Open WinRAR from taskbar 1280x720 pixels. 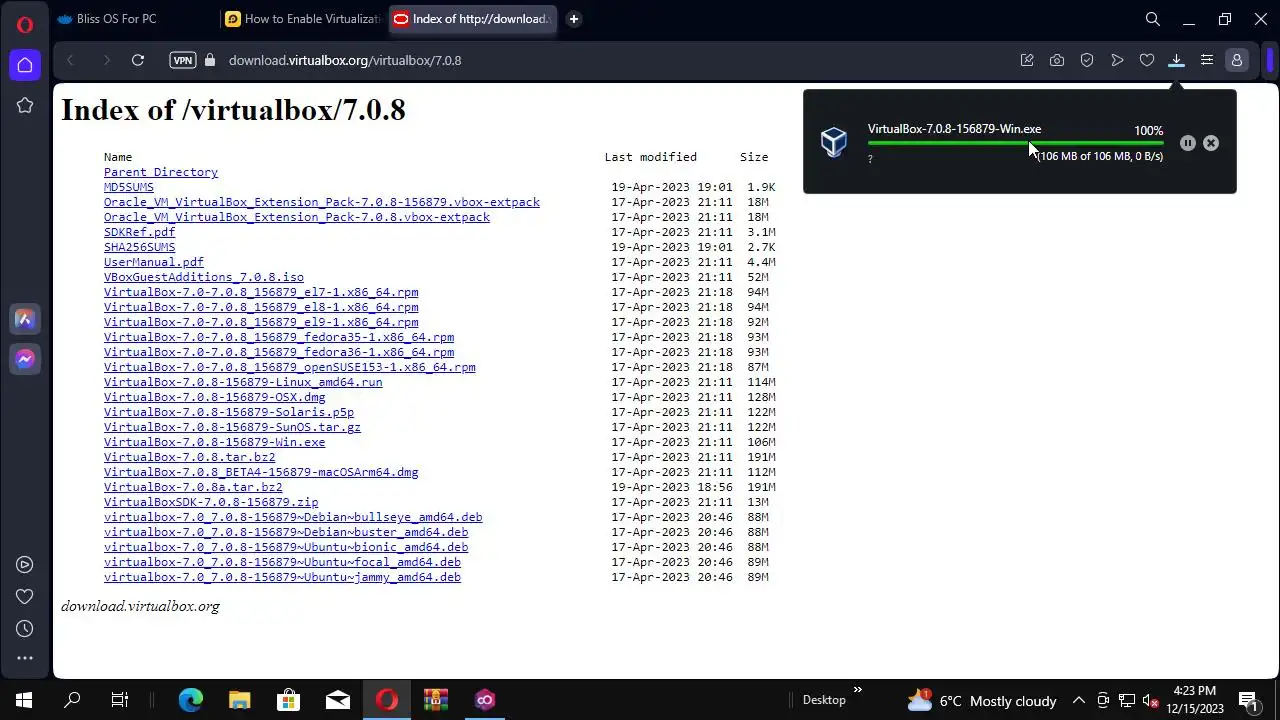pyautogui.click(x=436, y=700)
